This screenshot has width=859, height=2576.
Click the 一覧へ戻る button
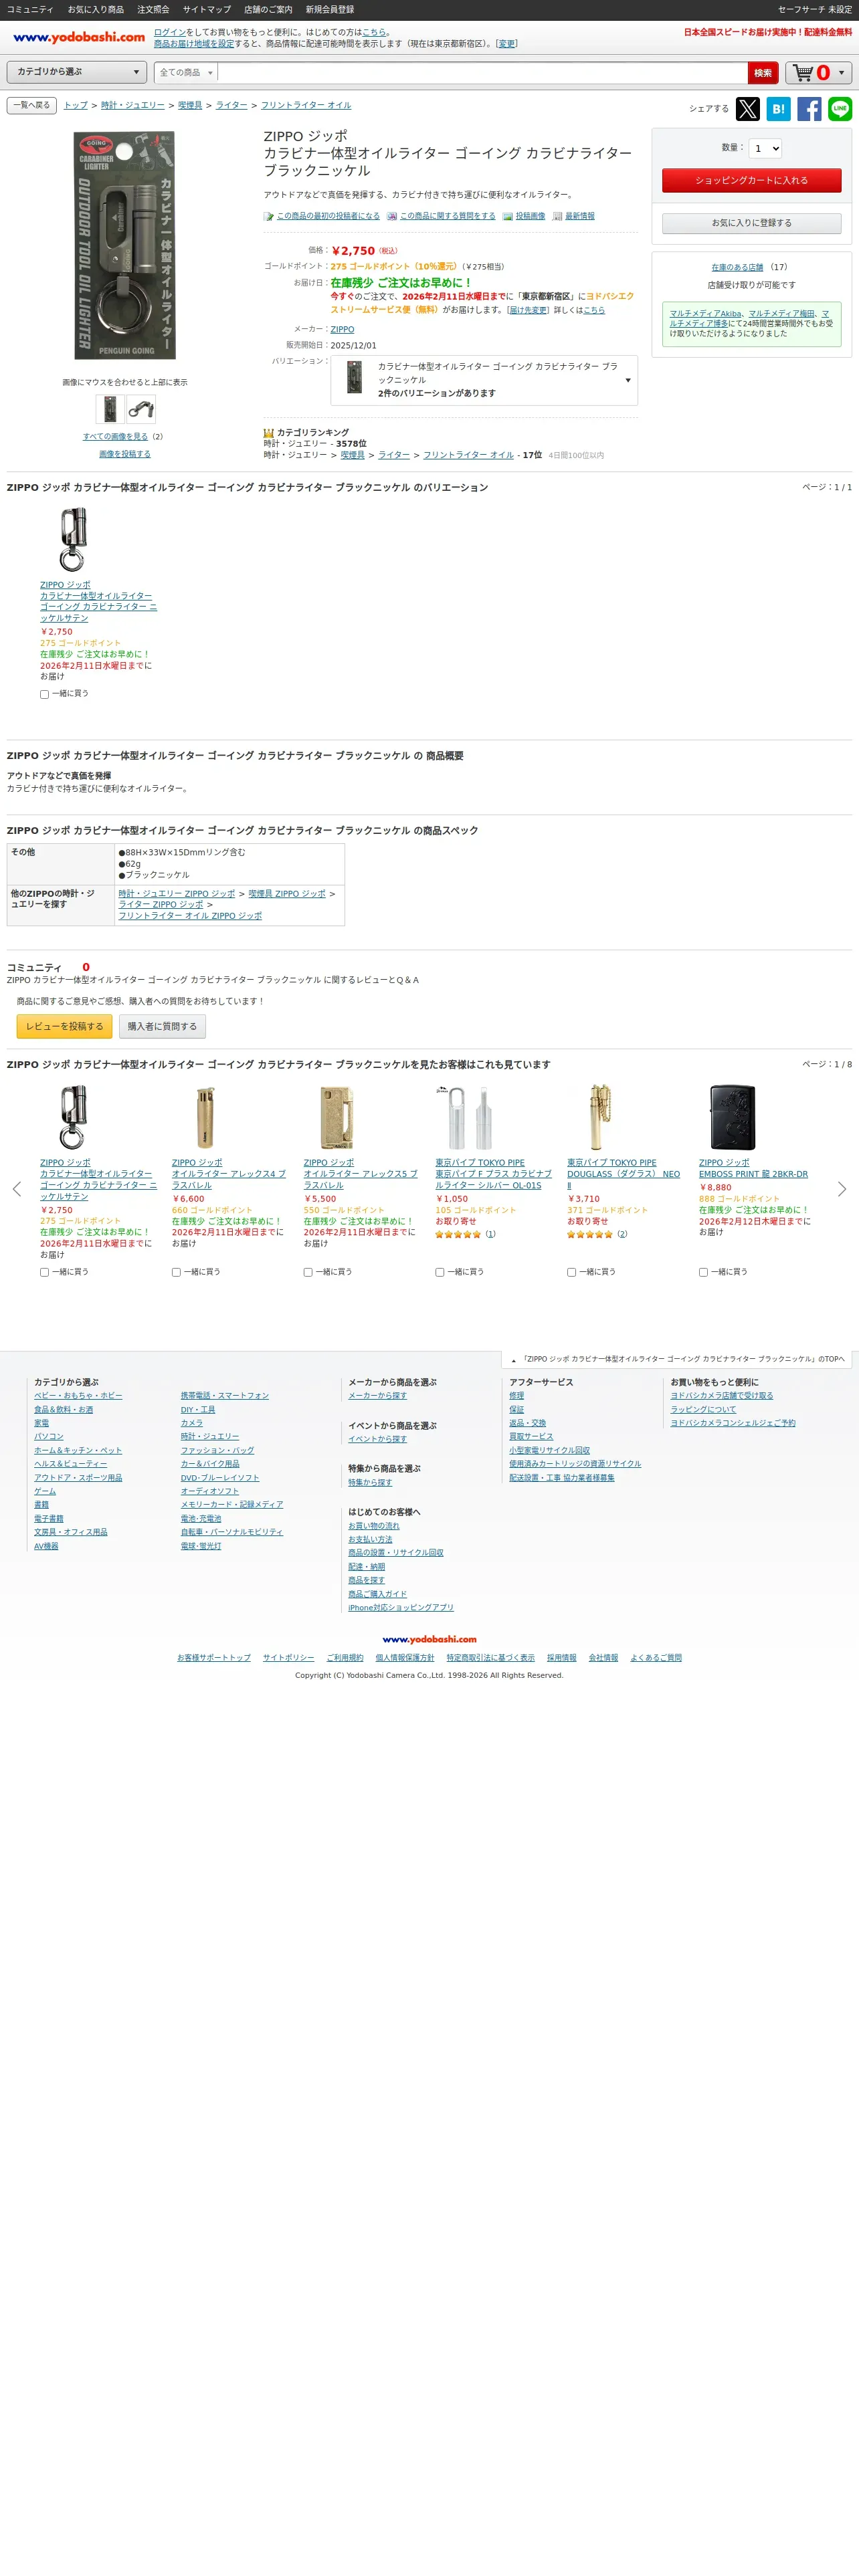32,105
